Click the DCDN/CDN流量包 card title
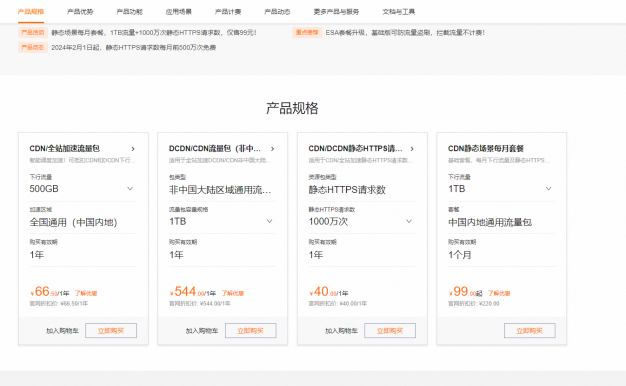Screen dimensions: 626x386 click(215, 148)
